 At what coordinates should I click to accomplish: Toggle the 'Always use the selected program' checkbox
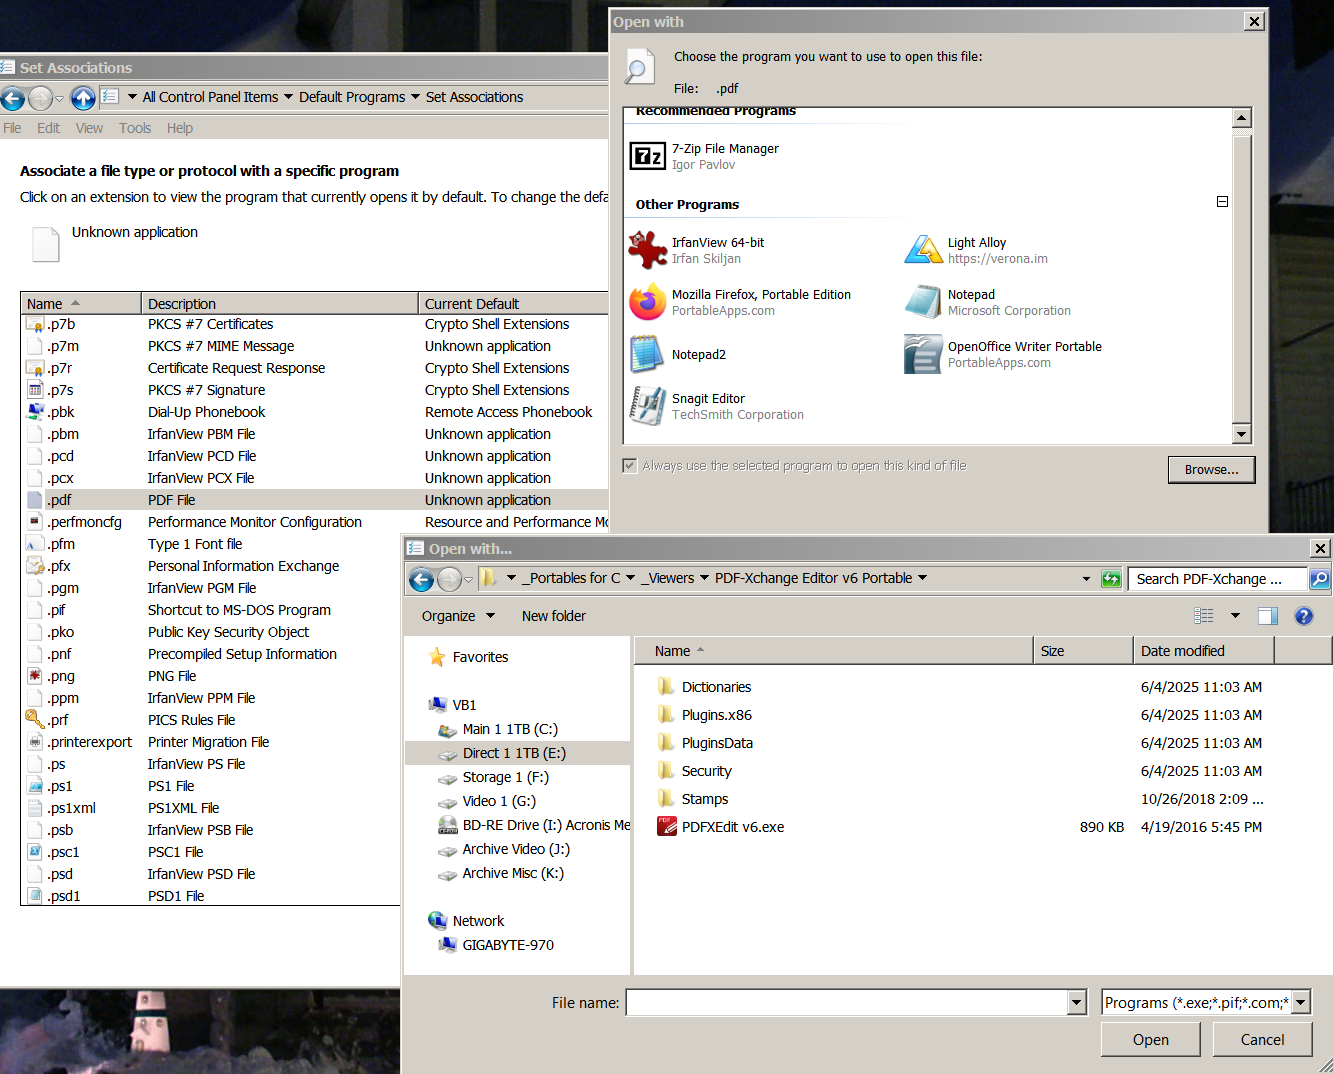[x=630, y=466]
